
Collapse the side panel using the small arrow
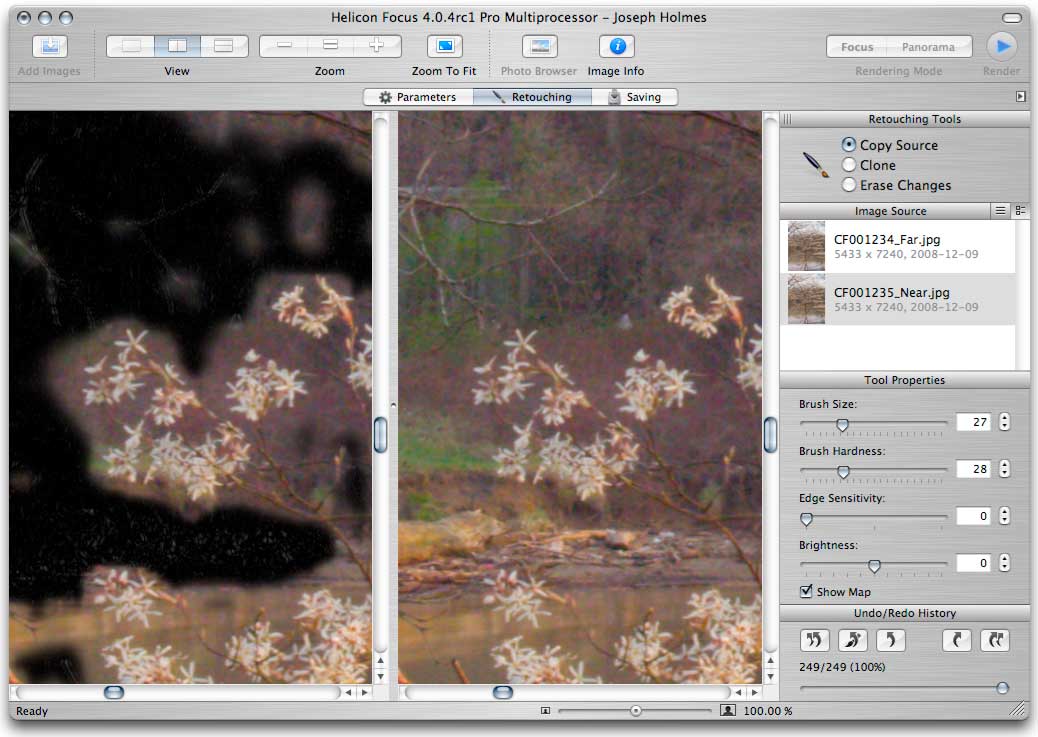[x=1020, y=97]
